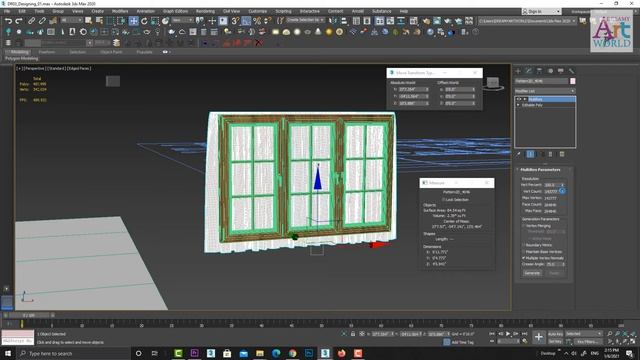Screen dimensions: 640x360
Task: Click Configure Modifier Sets icon under stack
Action: point(562,154)
